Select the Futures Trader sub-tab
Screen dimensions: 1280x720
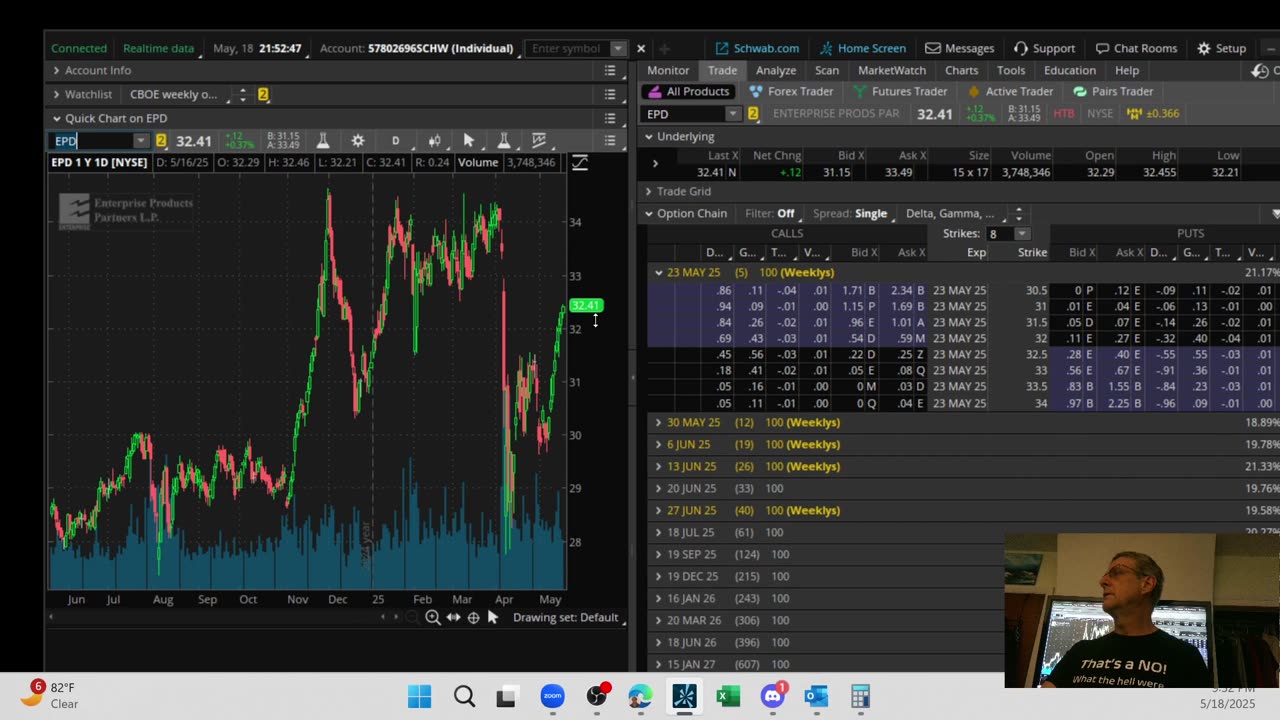[x=908, y=91]
